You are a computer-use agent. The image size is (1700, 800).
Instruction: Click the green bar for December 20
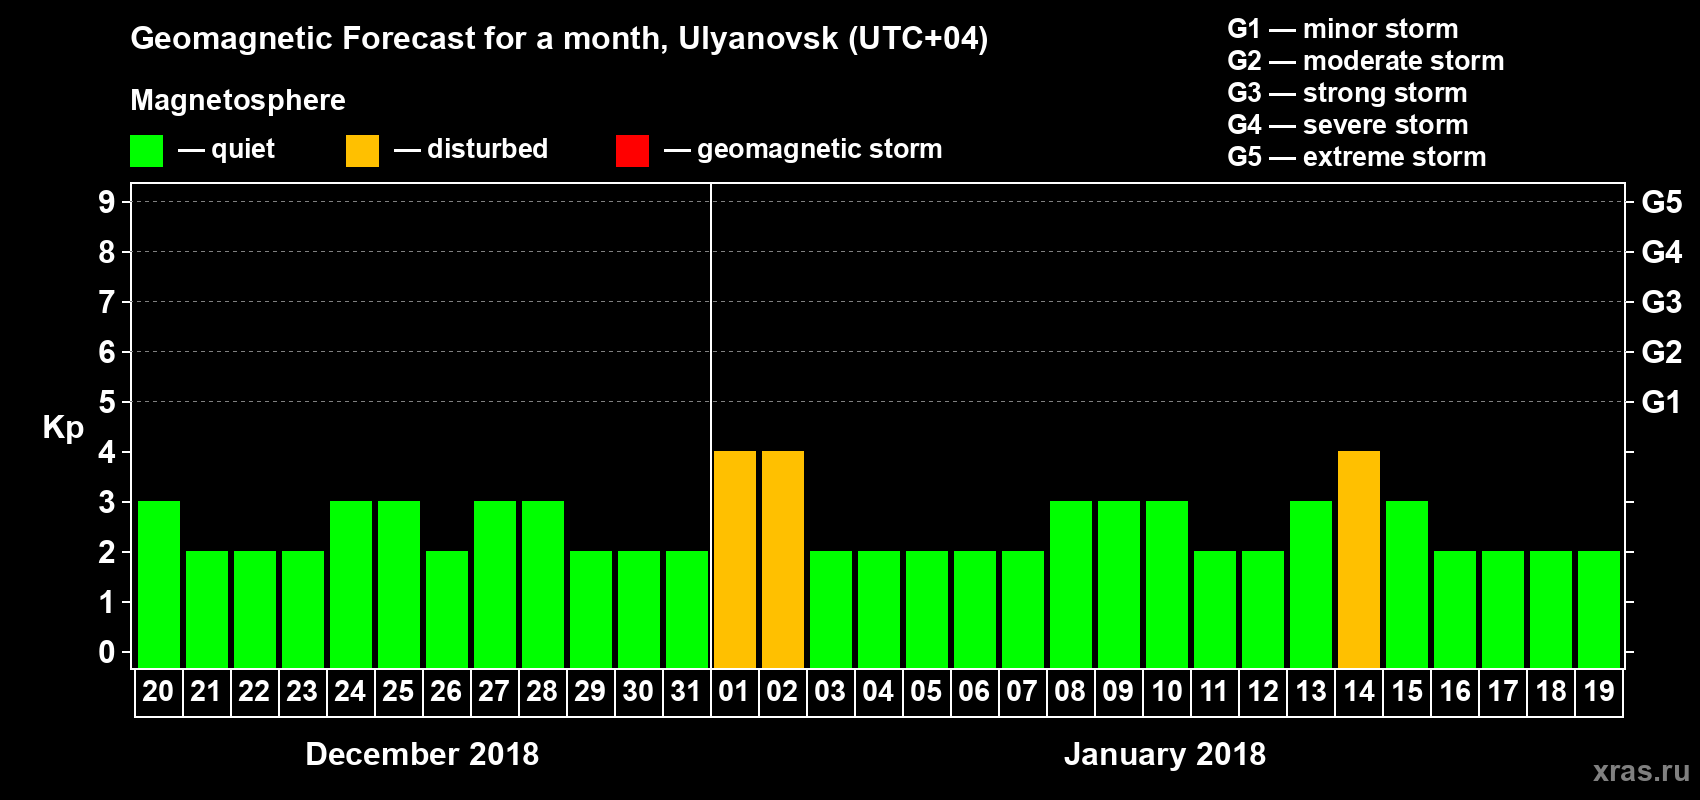point(159,584)
